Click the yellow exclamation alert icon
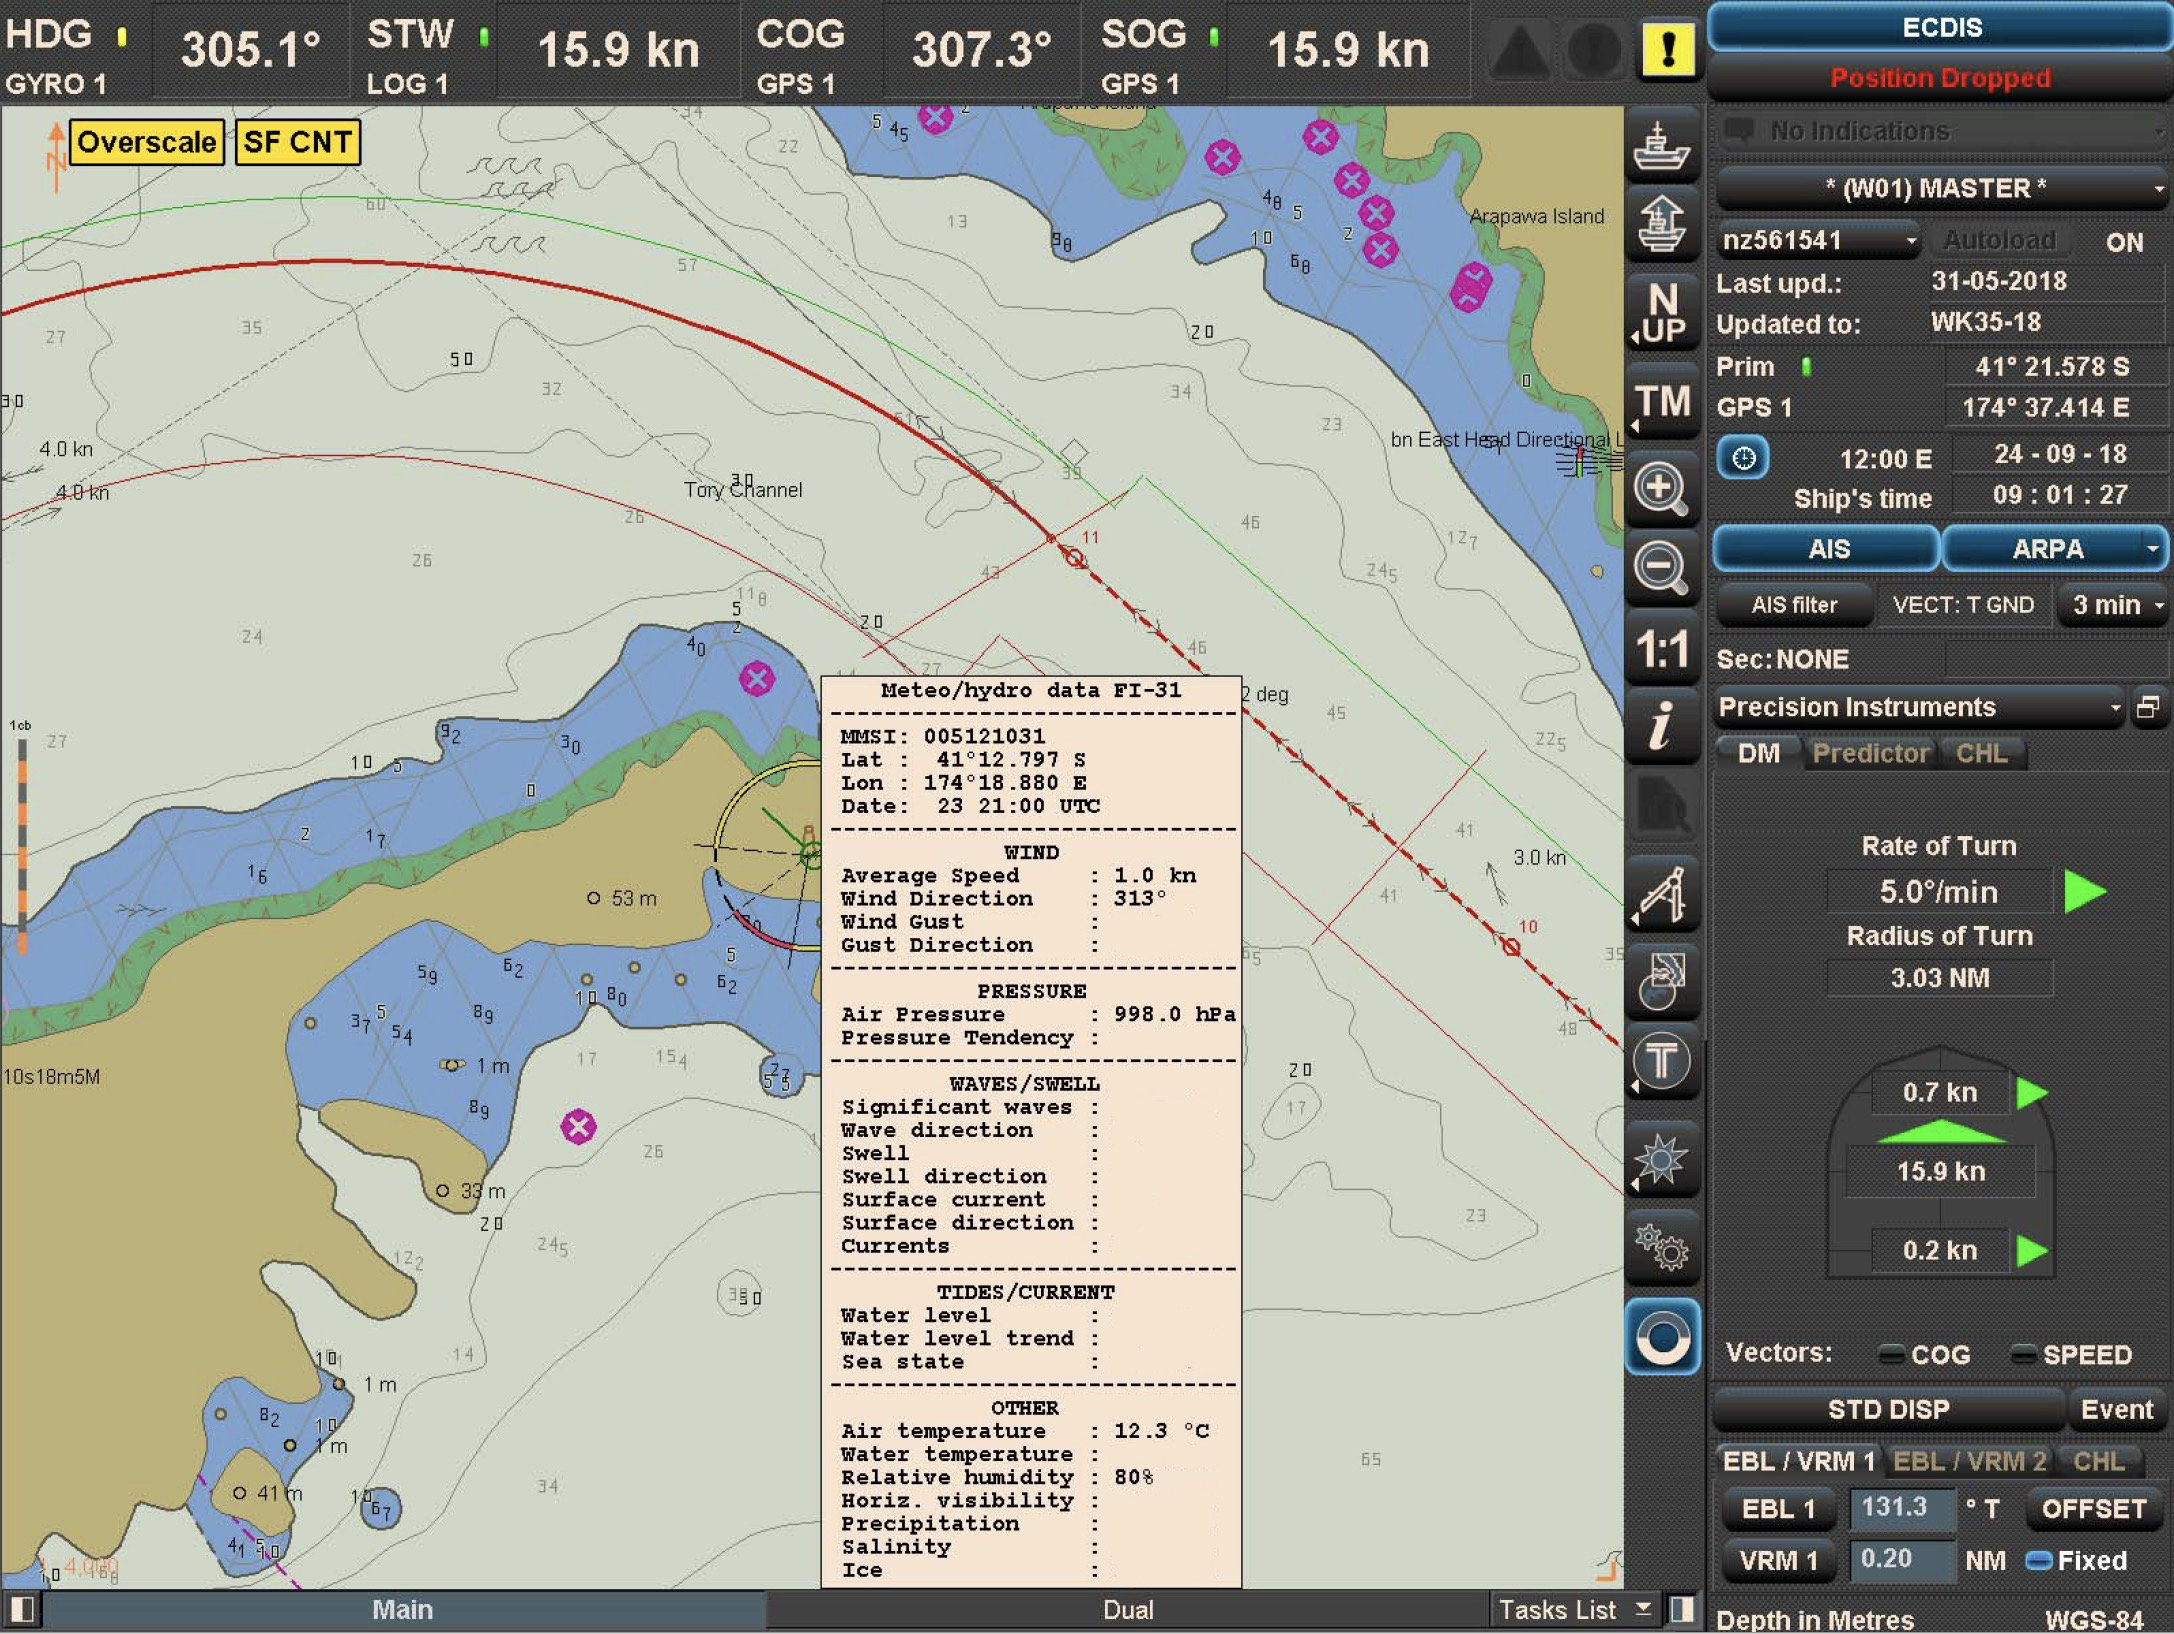2174x1634 pixels. coord(1667,49)
